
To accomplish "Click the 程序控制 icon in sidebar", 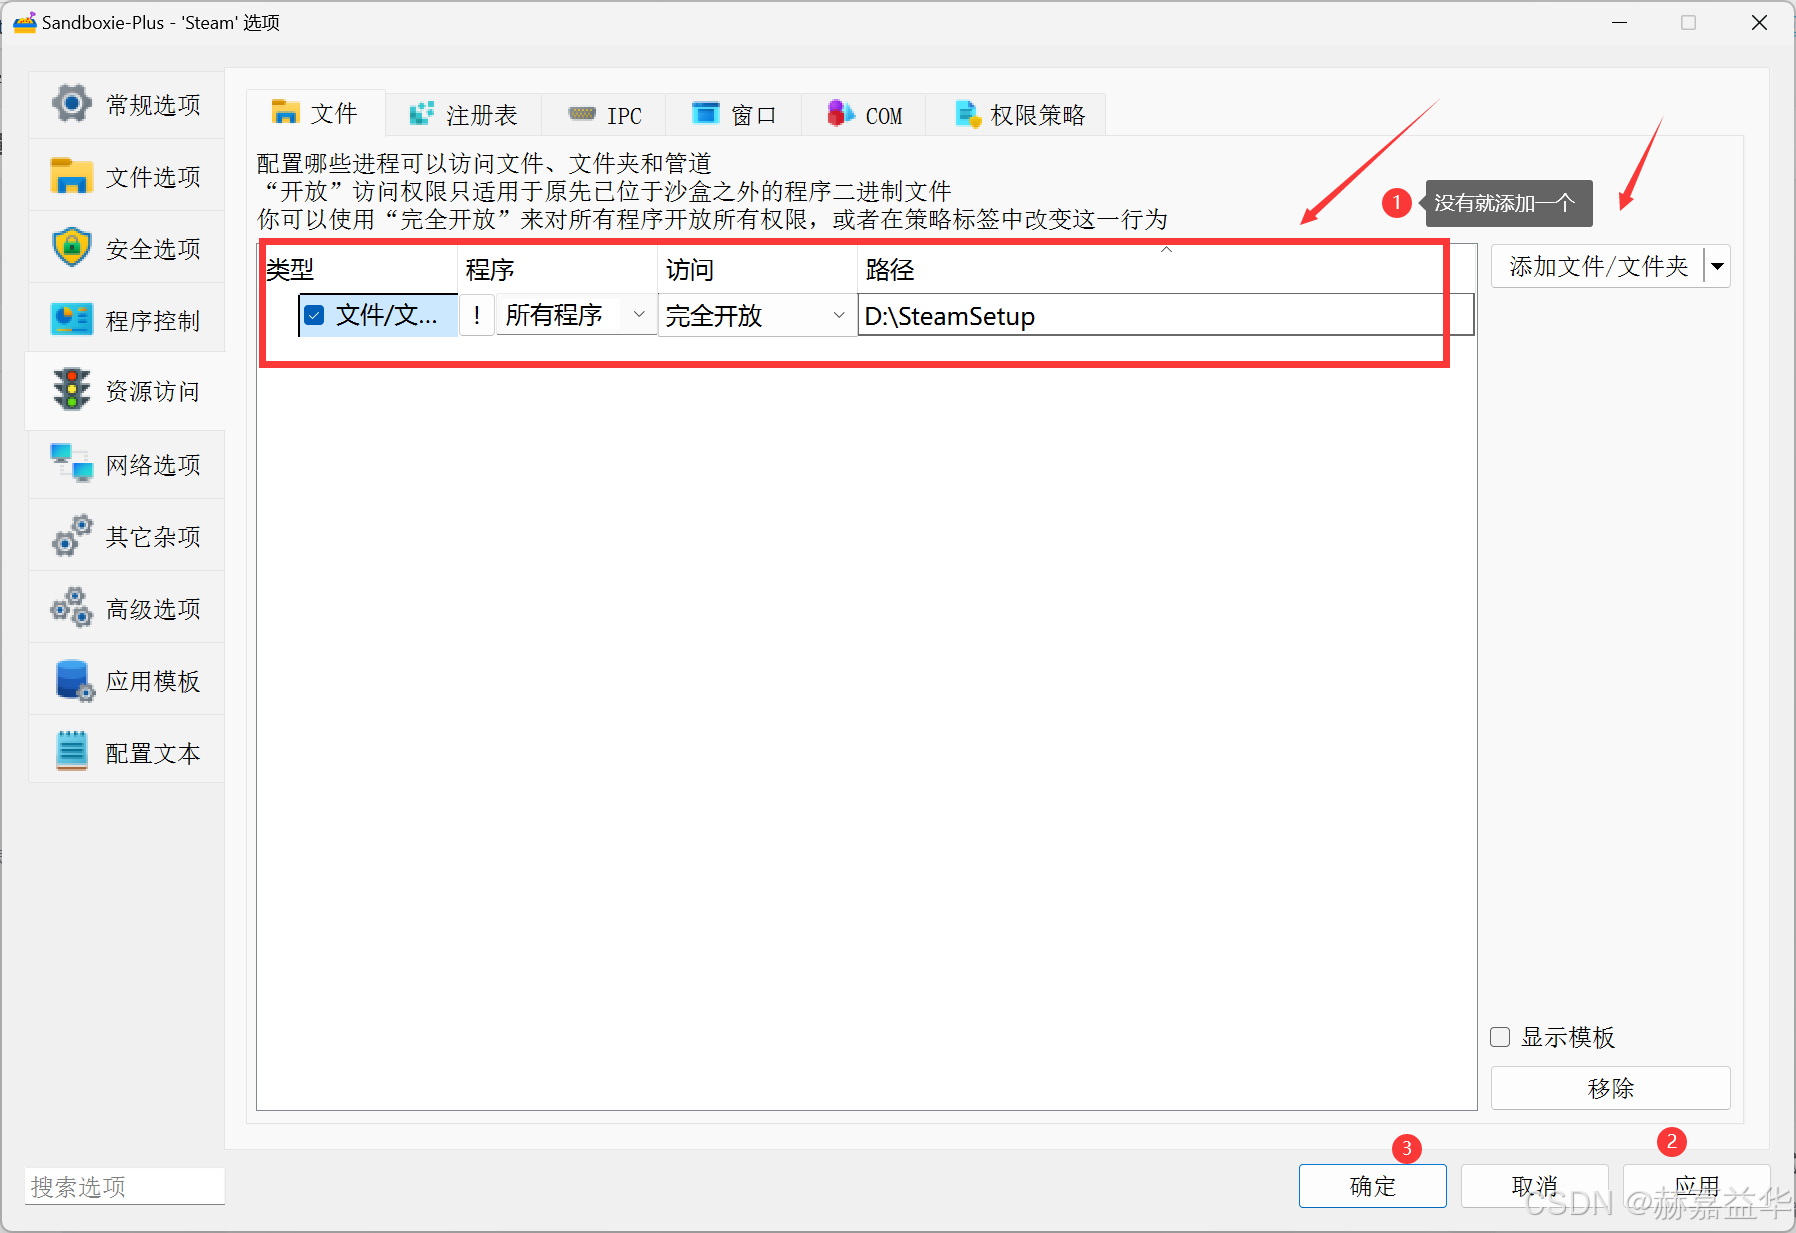I will [71, 320].
